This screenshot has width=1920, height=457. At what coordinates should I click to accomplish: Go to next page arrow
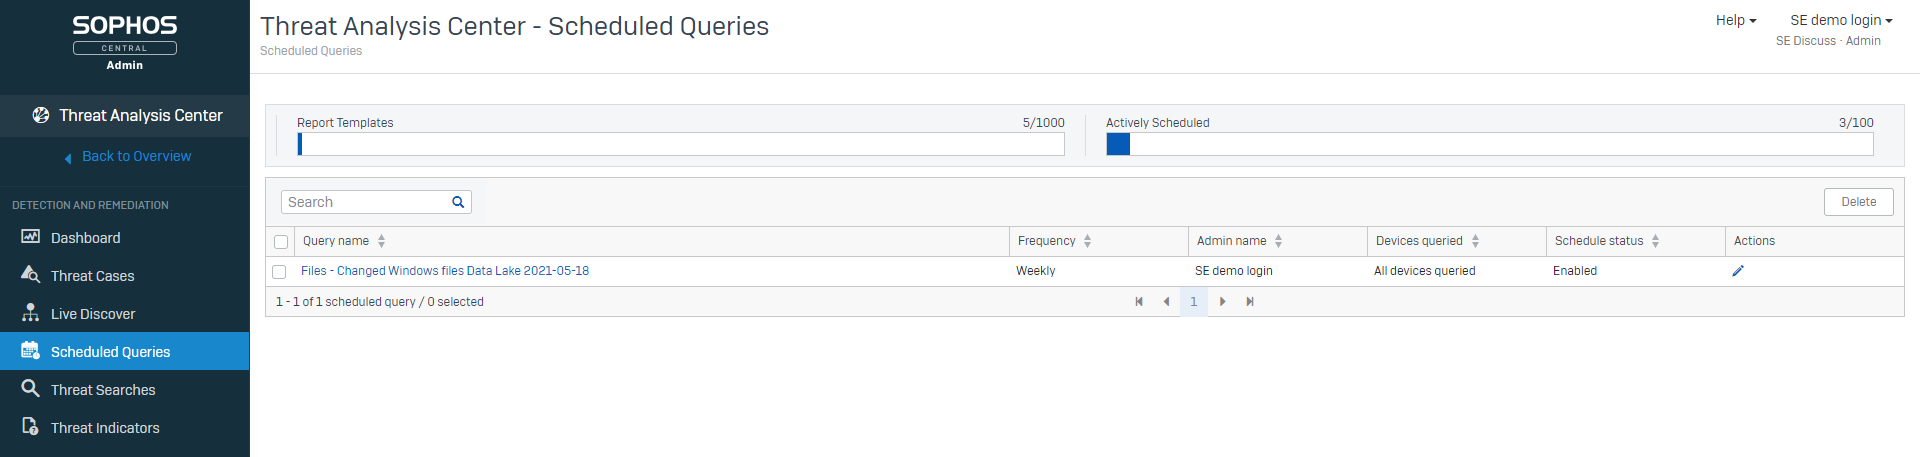coord(1222,302)
